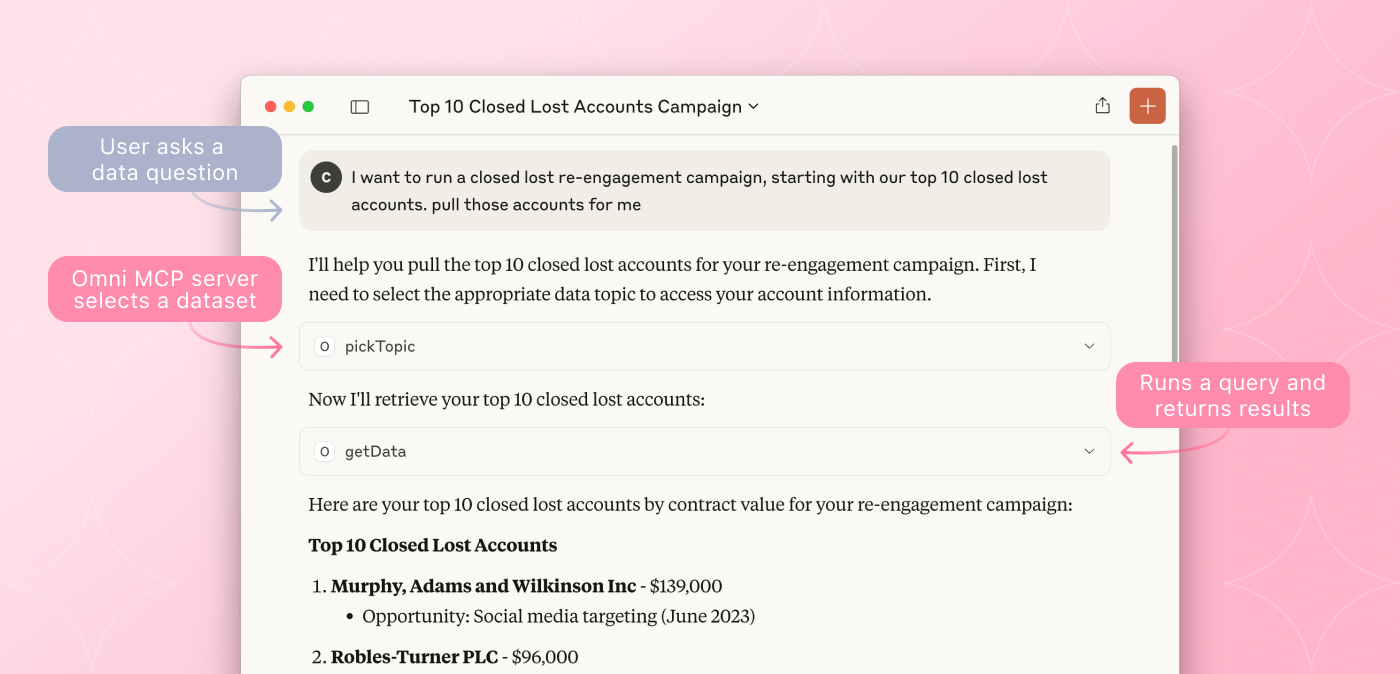Image resolution: width=1400 pixels, height=674 pixels.
Task: Click the getData tool call row
Action: pos(704,451)
